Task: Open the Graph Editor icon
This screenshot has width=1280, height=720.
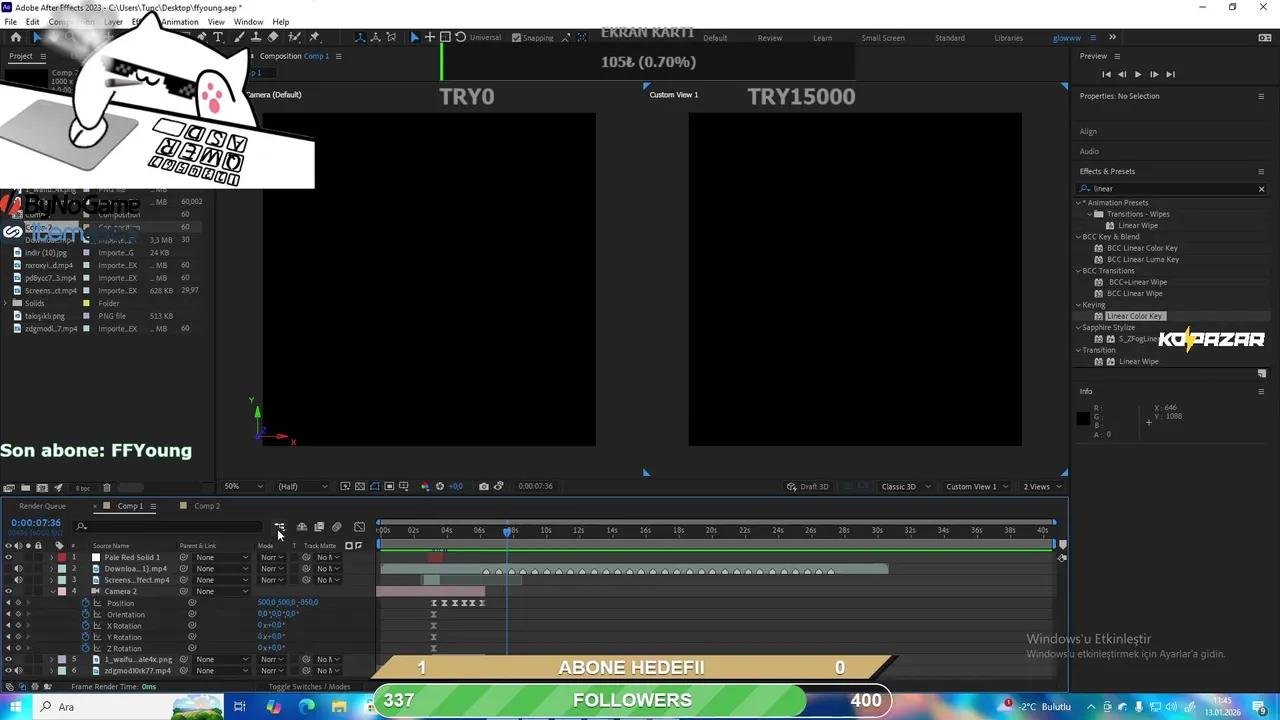Action: (x=359, y=527)
